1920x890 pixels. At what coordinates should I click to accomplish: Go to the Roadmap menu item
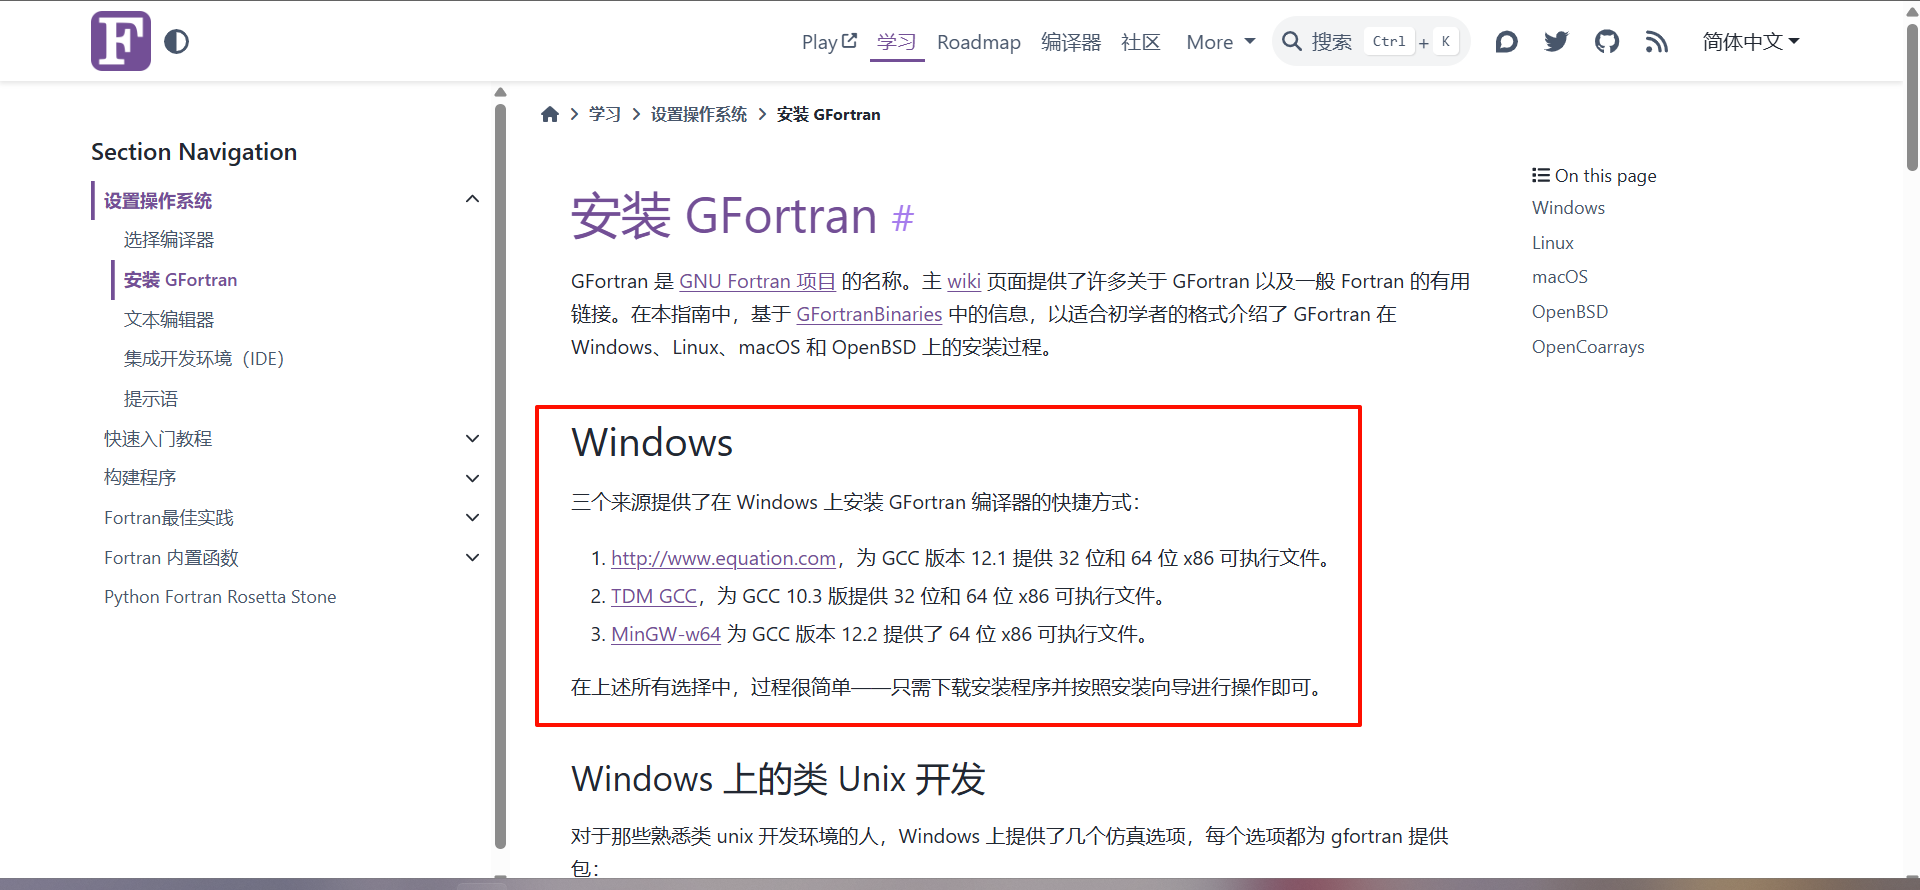978,42
